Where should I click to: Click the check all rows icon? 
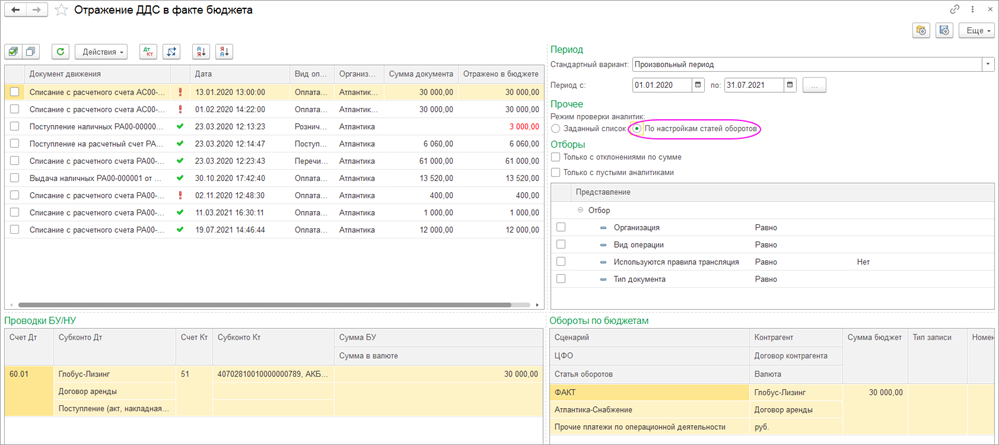13,51
